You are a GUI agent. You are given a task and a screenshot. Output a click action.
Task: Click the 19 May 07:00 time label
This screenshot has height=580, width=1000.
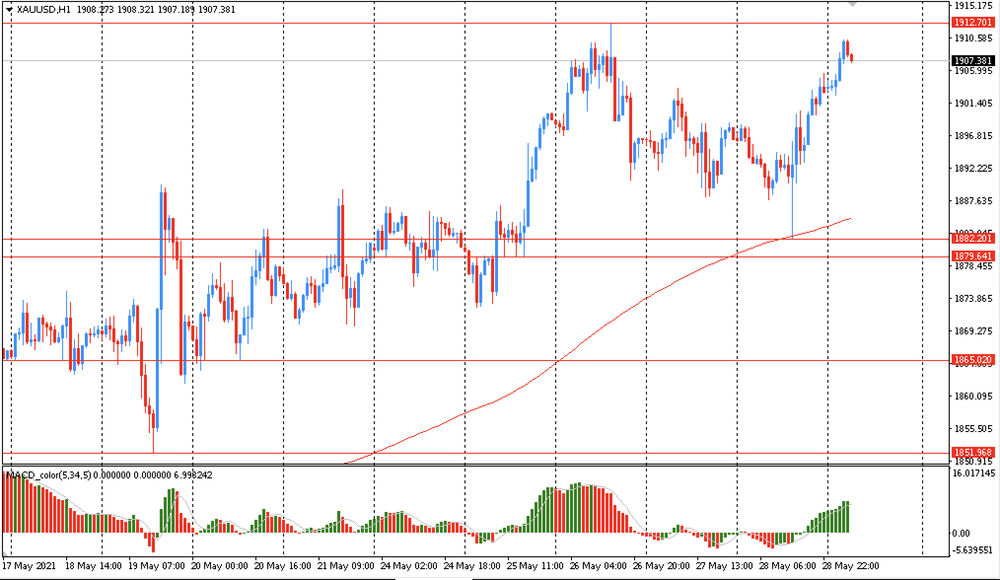(x=156, y=566)
